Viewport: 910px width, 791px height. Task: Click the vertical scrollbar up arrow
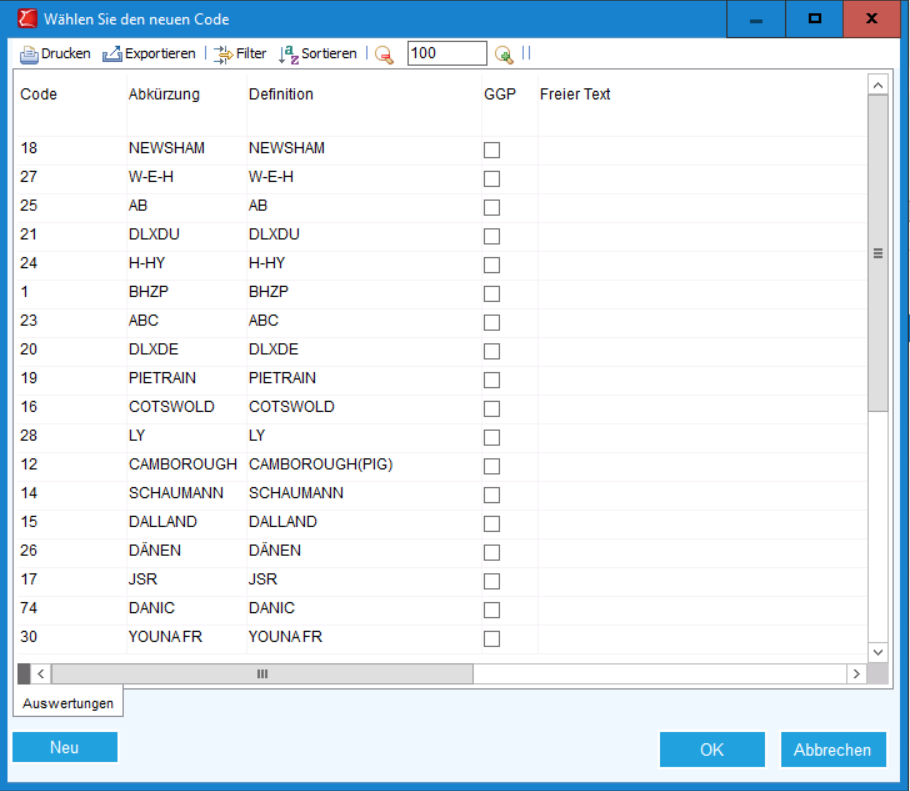(x=878, y=85)
